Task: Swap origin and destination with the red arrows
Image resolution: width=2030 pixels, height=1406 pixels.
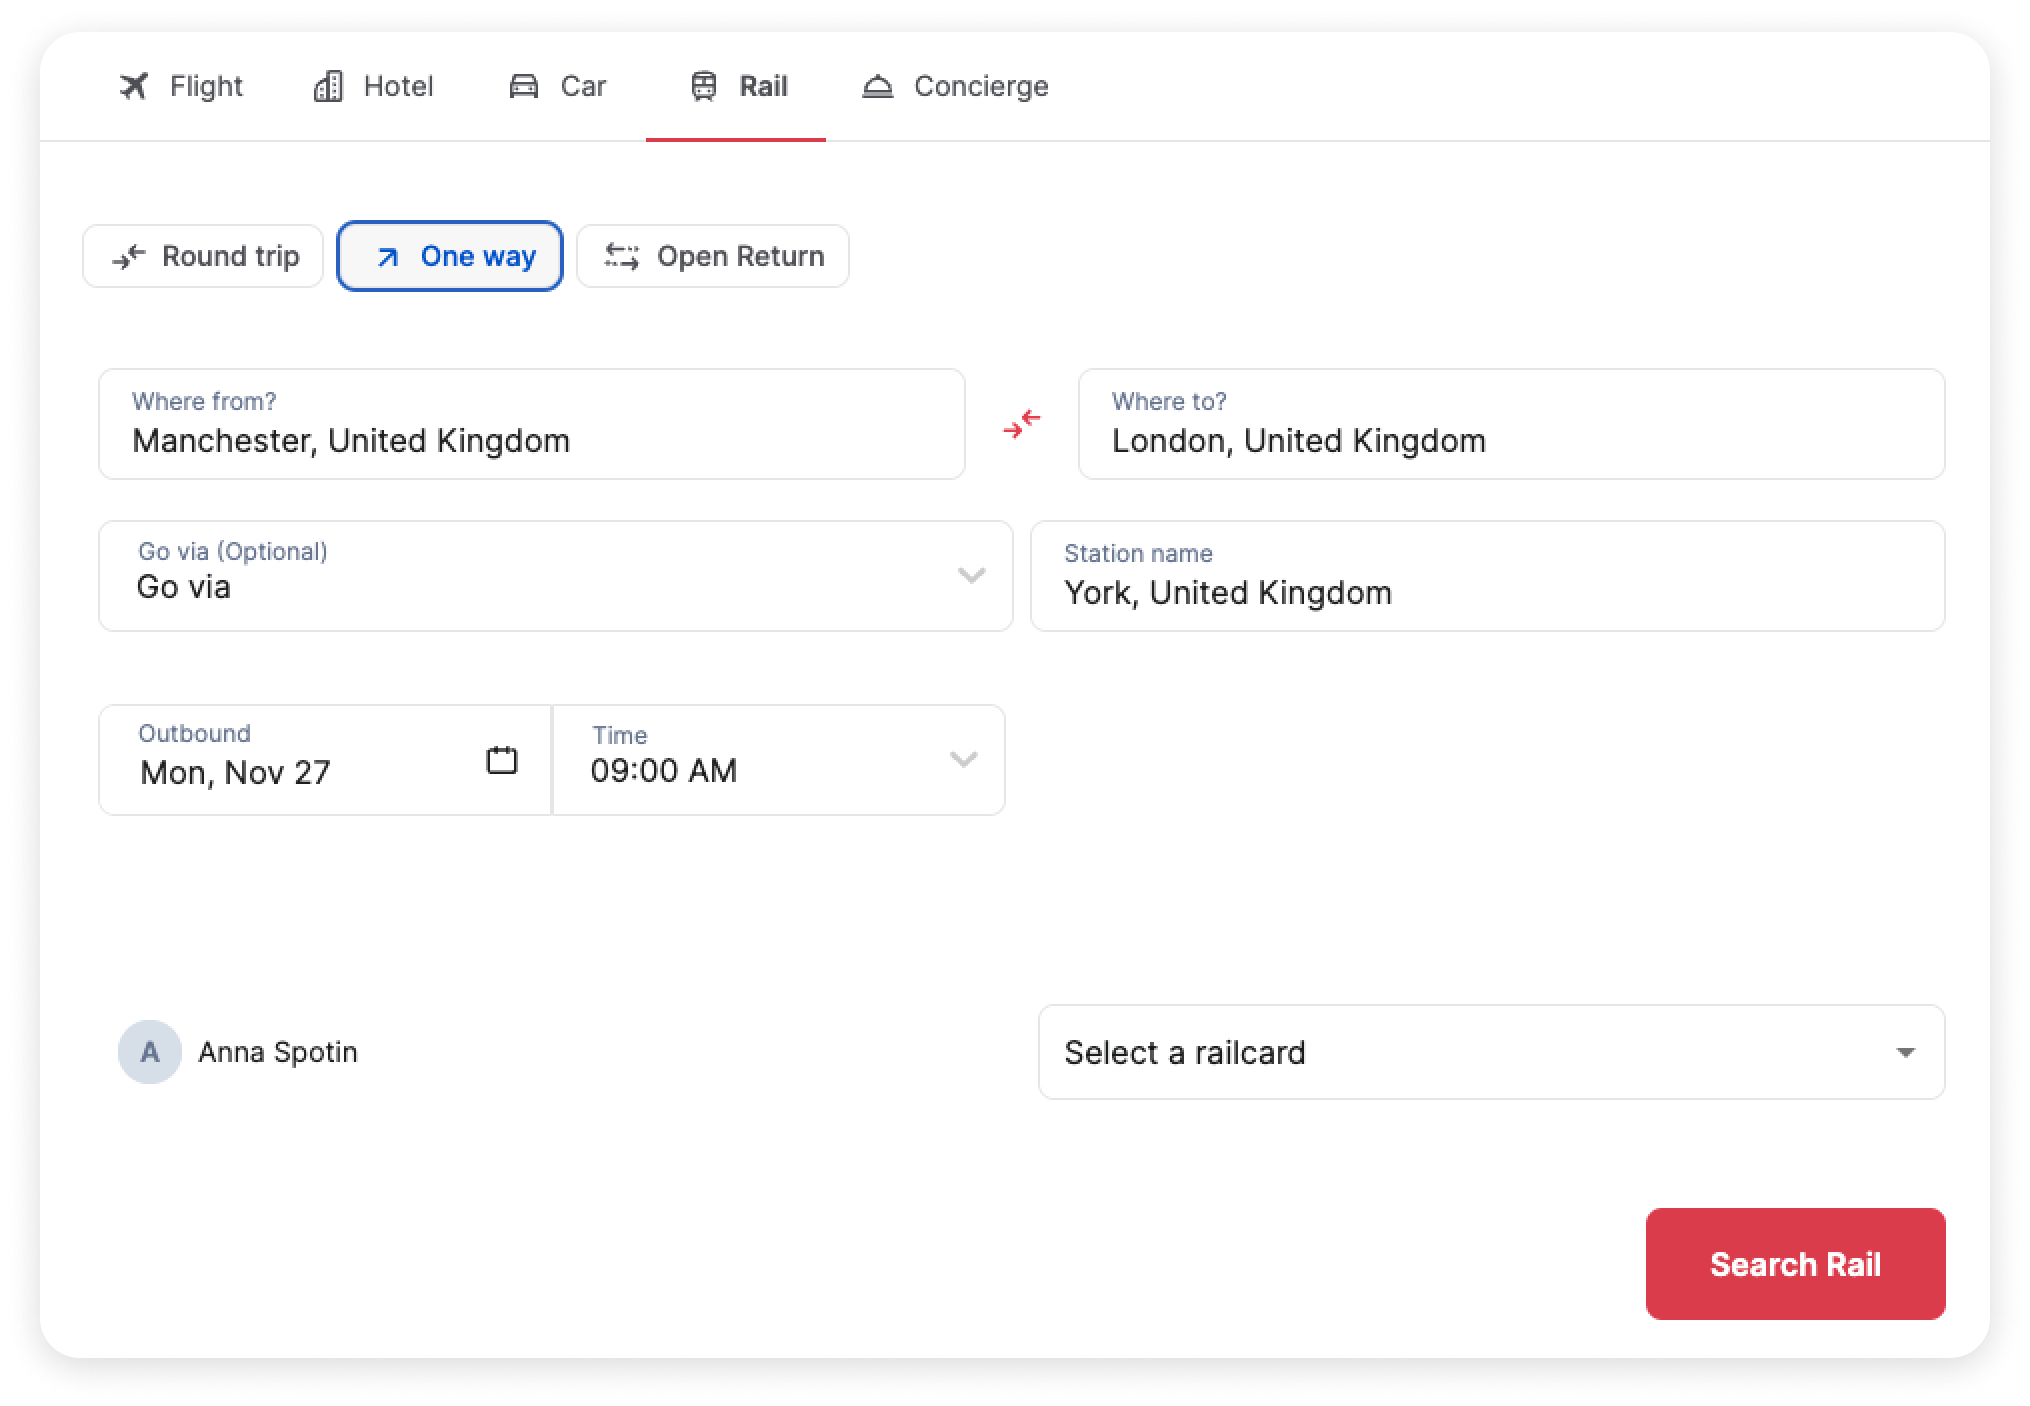Action: 1021,424
